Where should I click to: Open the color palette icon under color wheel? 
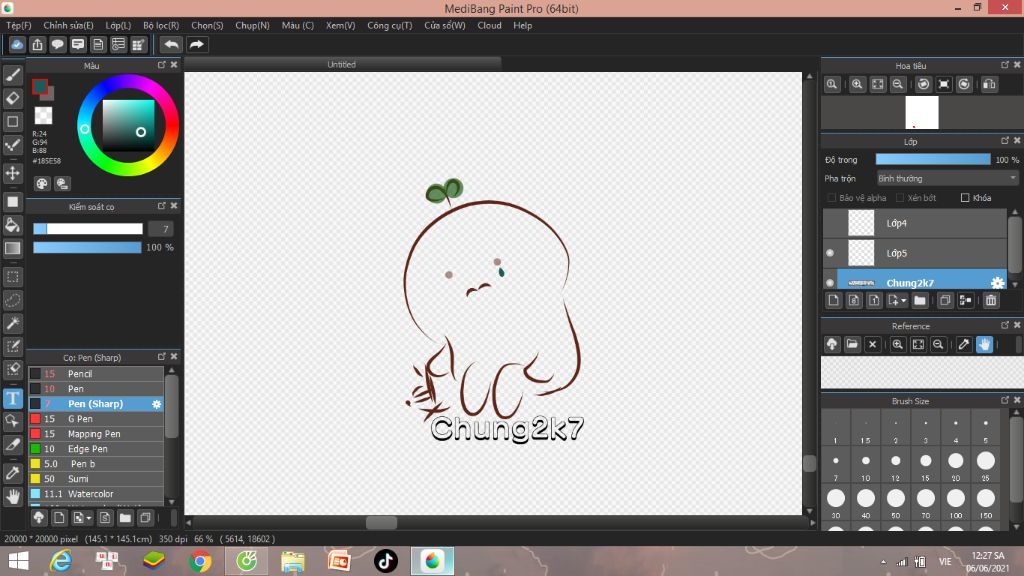[42, 184]
